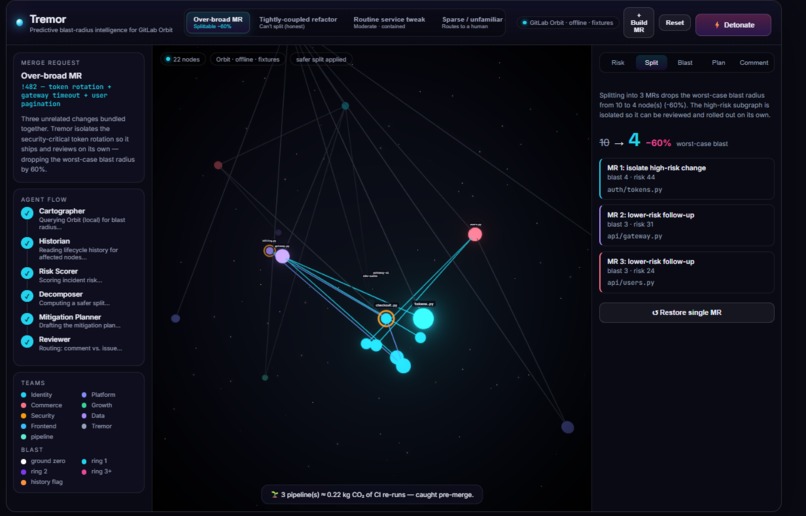Select the small orange-ringed node beside lavender node

(269, 250)
